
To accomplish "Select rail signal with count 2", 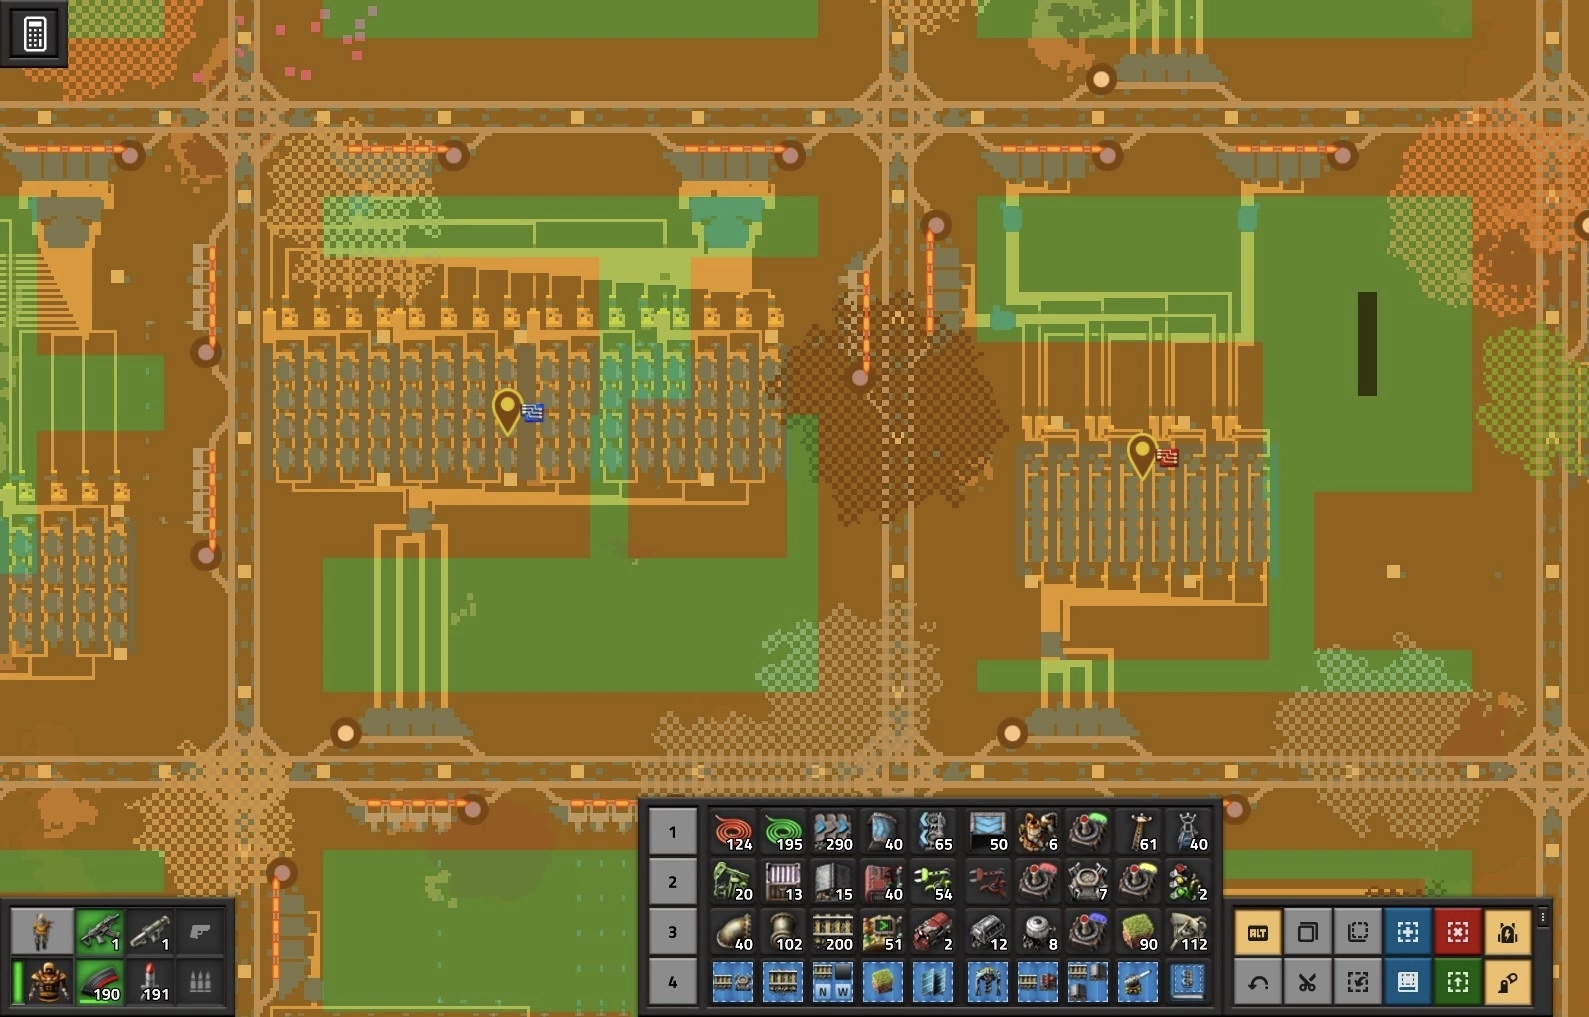I will click(x=1187, y=882).
